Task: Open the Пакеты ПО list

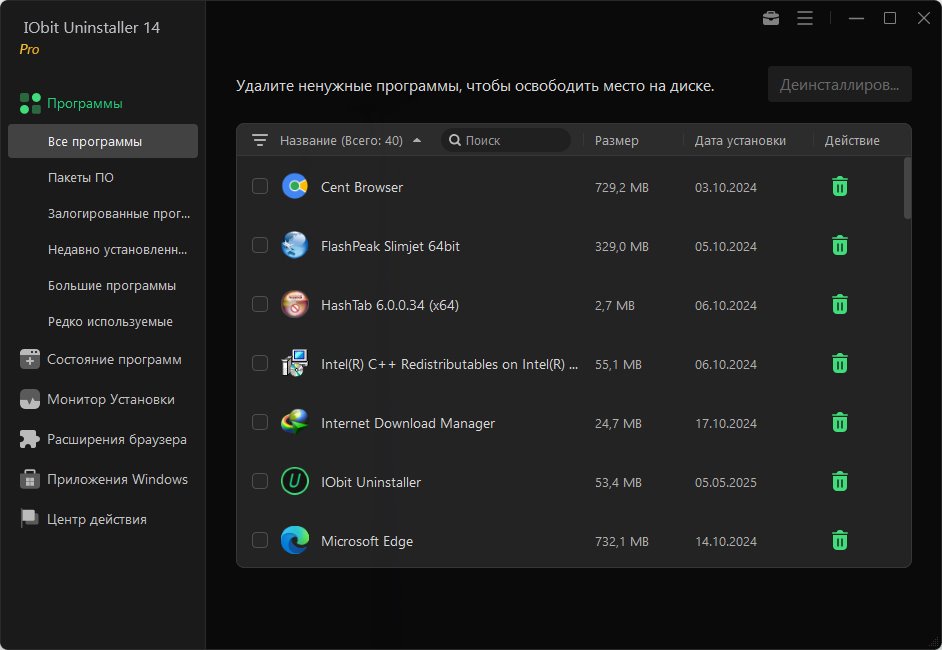Action: tap(81, 178)
